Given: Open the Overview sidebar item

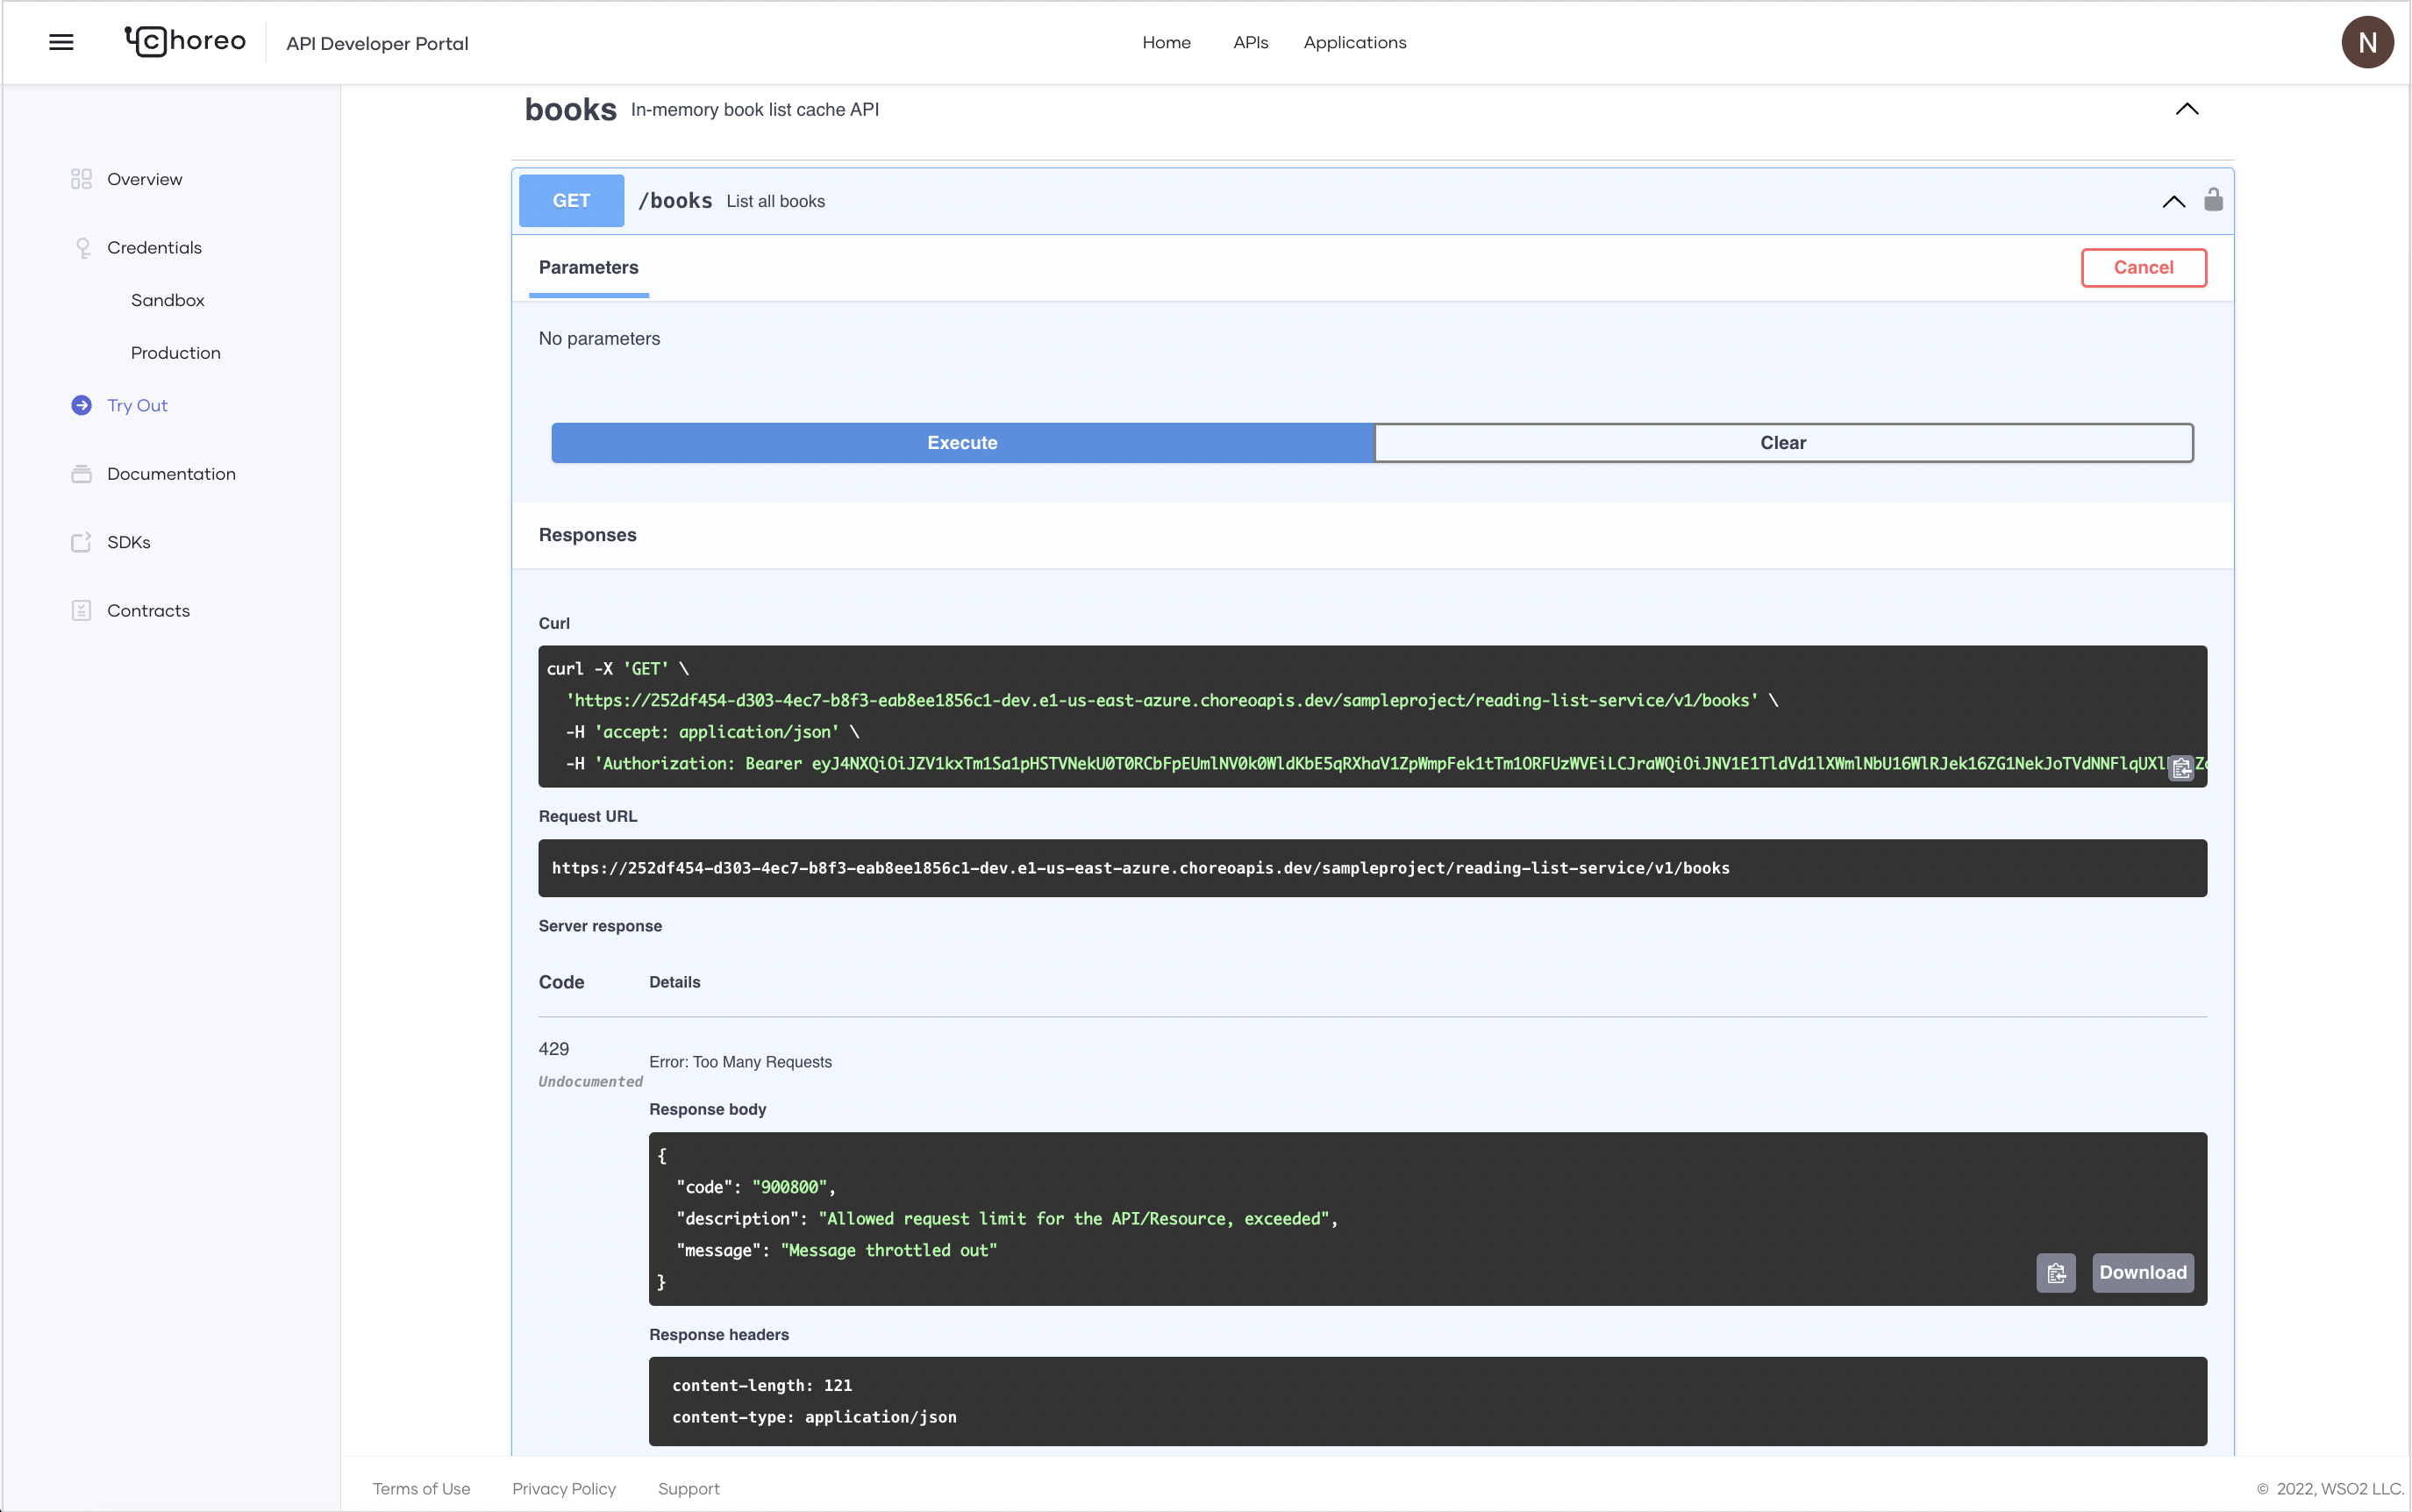Looking at the screenshot, I should point(144,179).
